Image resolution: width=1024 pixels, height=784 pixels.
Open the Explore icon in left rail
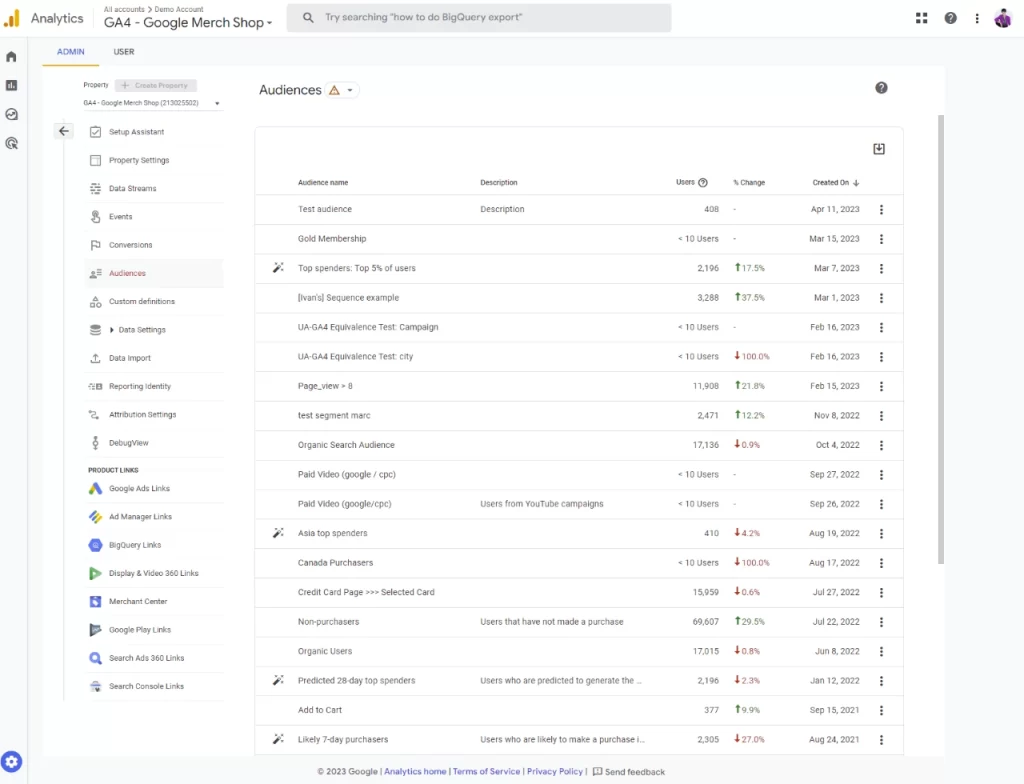click(x=11, y=114)
